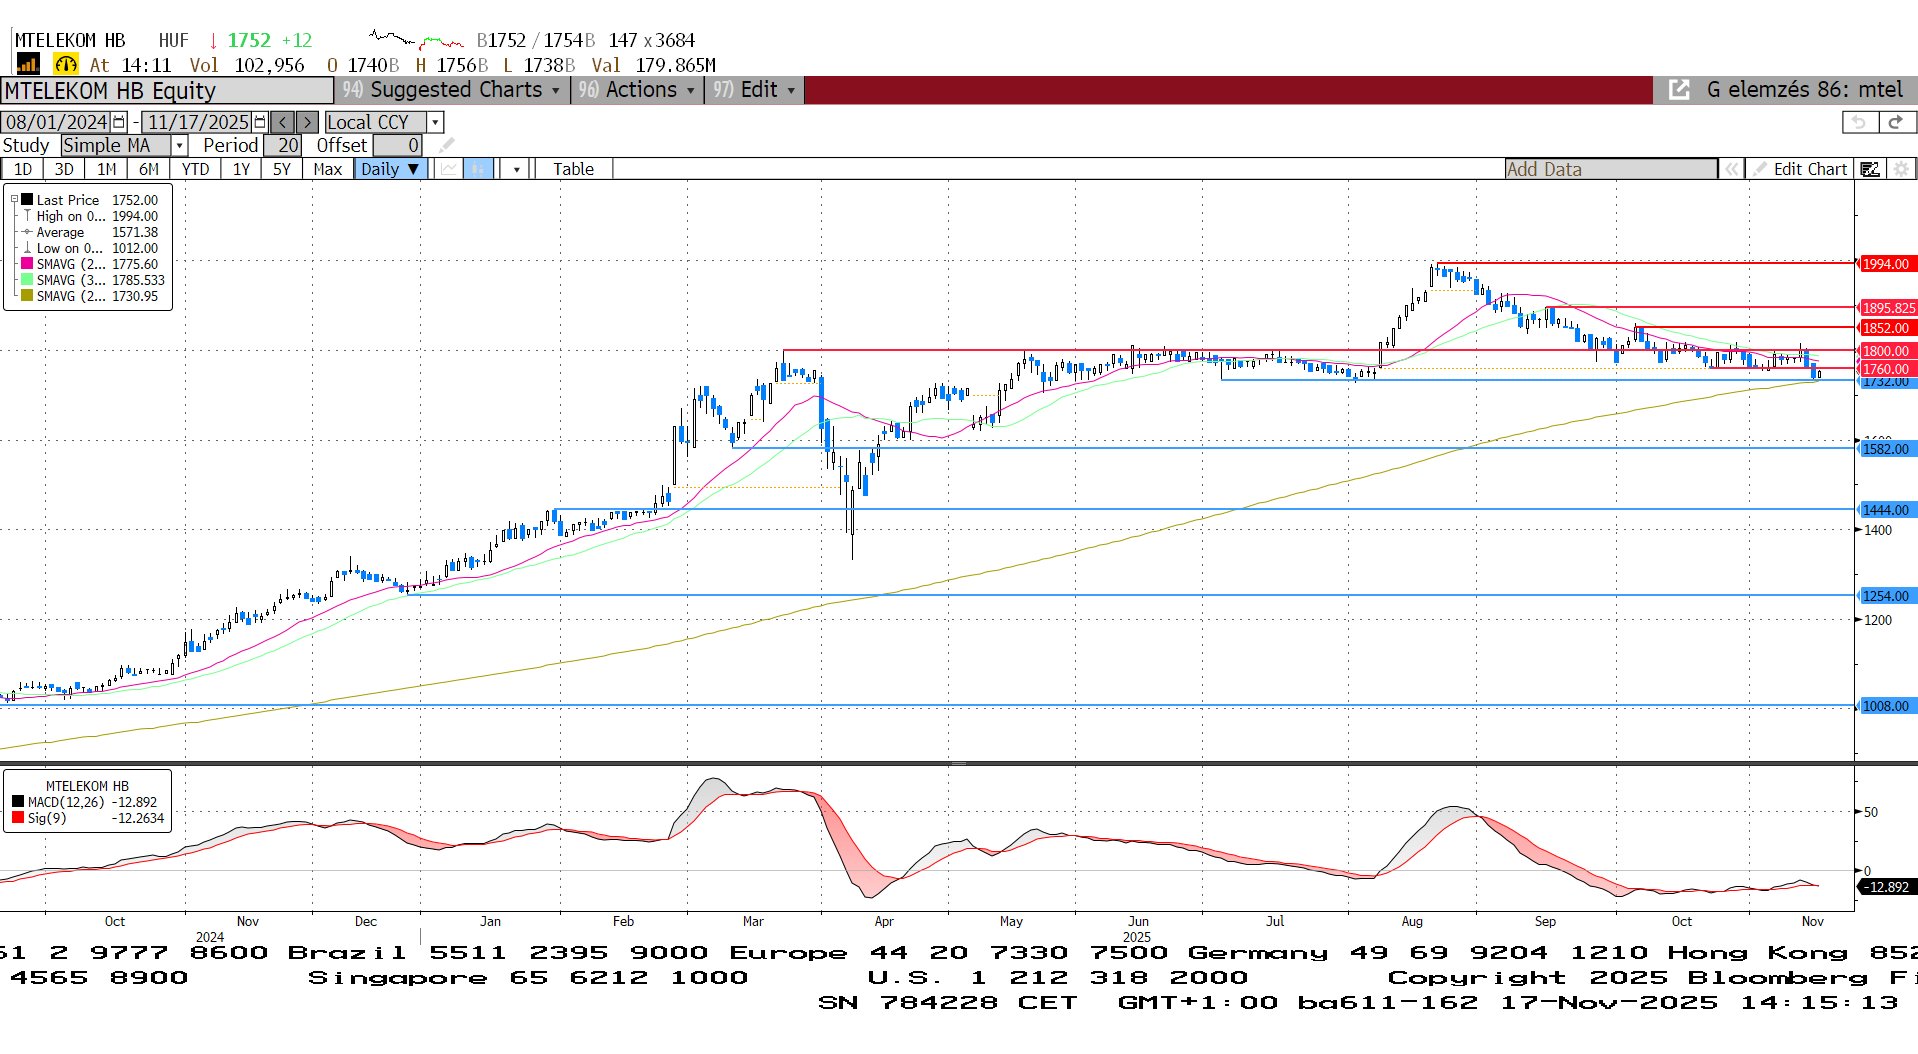The width and height of the screenshot is (1918, 1054).
Task: Click the bar chart icon under the ticker
Action: (x=27, y=65)
